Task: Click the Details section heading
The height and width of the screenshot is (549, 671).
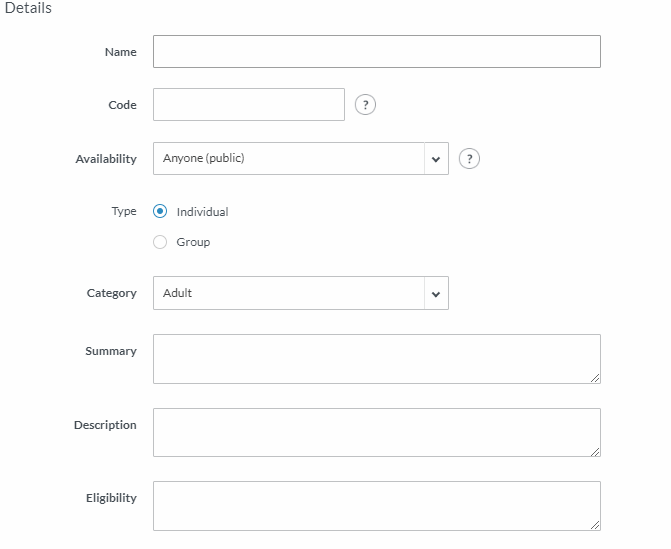Action: [28, 8]
